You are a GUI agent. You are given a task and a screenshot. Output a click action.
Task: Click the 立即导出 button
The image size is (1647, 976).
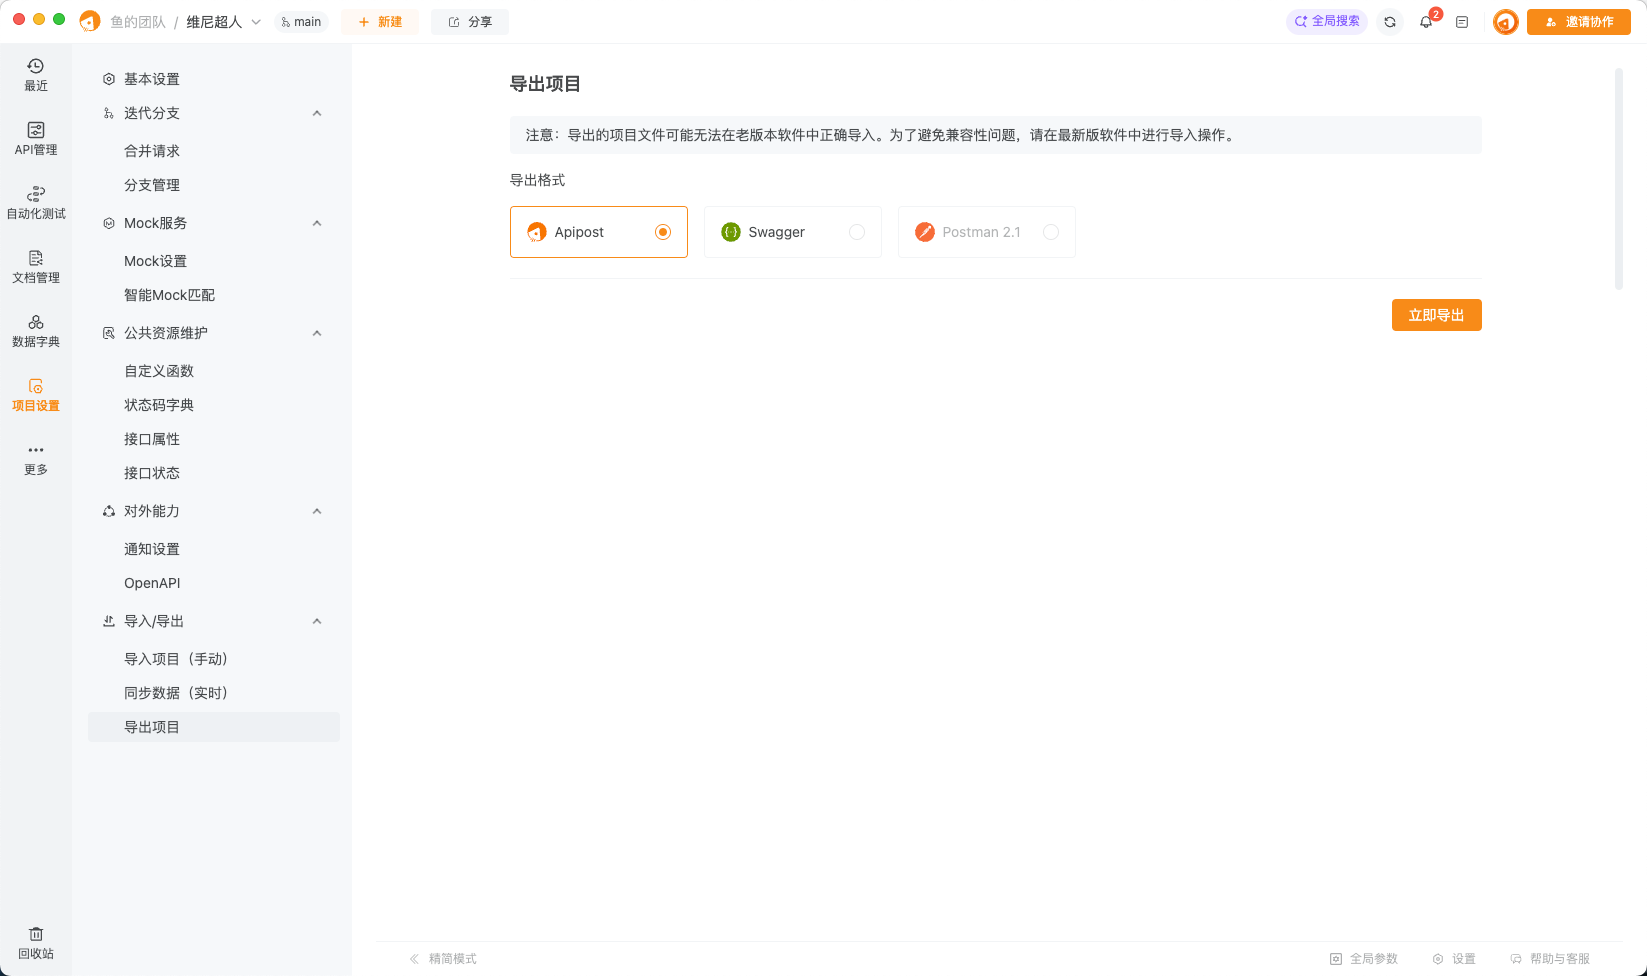pos(1436,314)
